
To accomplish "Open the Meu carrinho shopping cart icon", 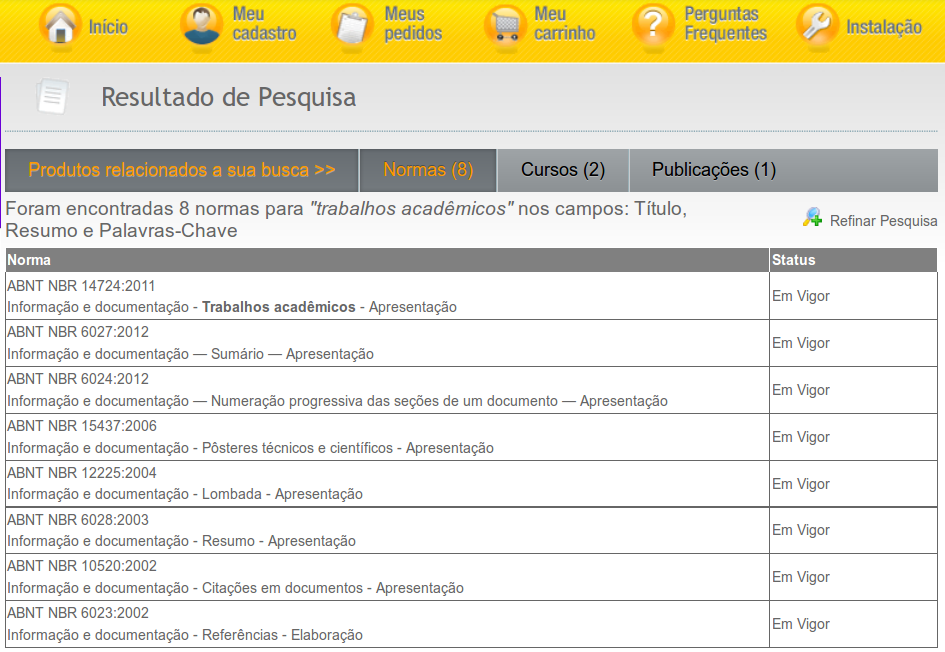I will [x=504, y=27].
